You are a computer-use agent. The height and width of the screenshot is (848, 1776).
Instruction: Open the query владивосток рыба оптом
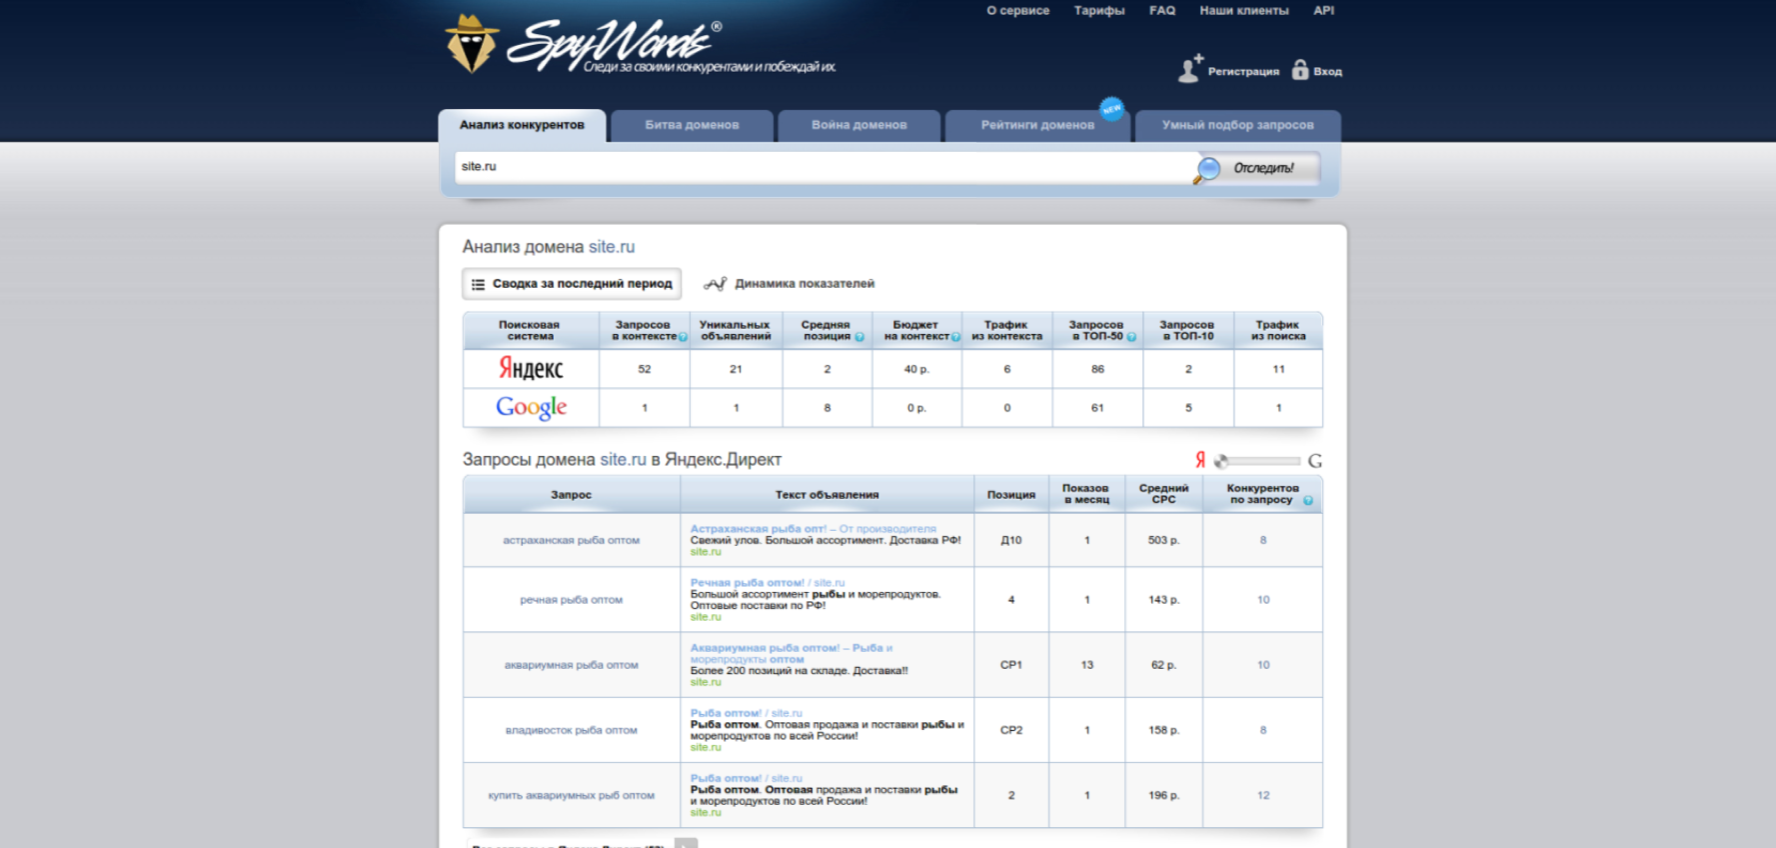(x=571, y=730)
